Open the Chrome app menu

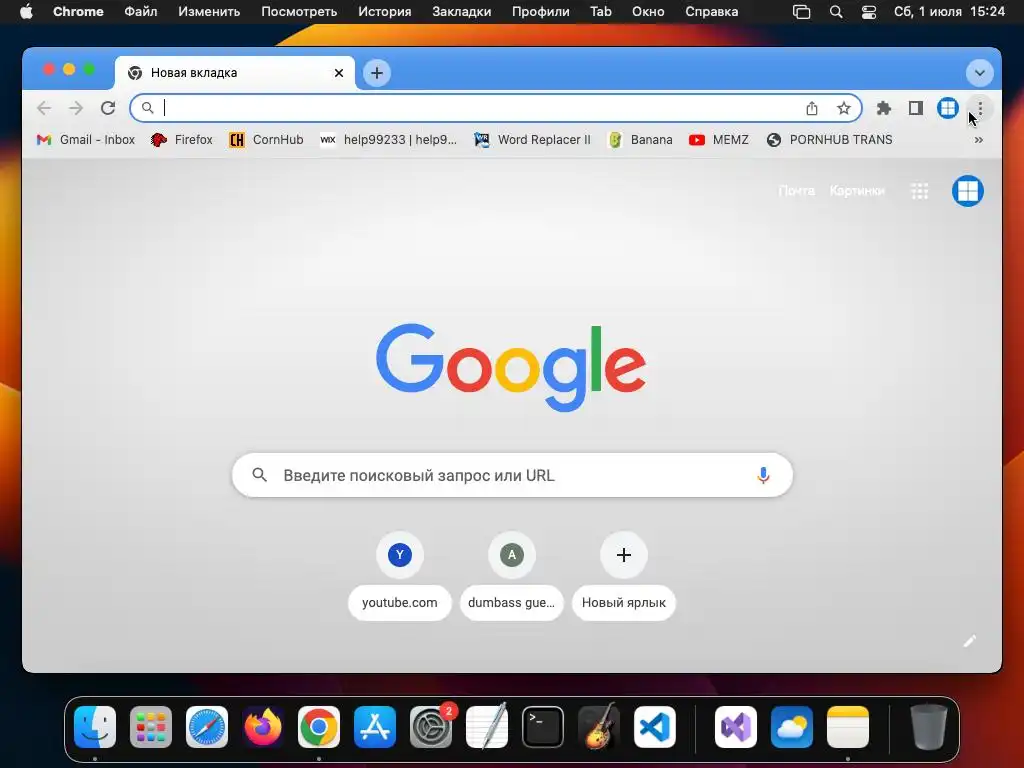(x=78, y=12)
